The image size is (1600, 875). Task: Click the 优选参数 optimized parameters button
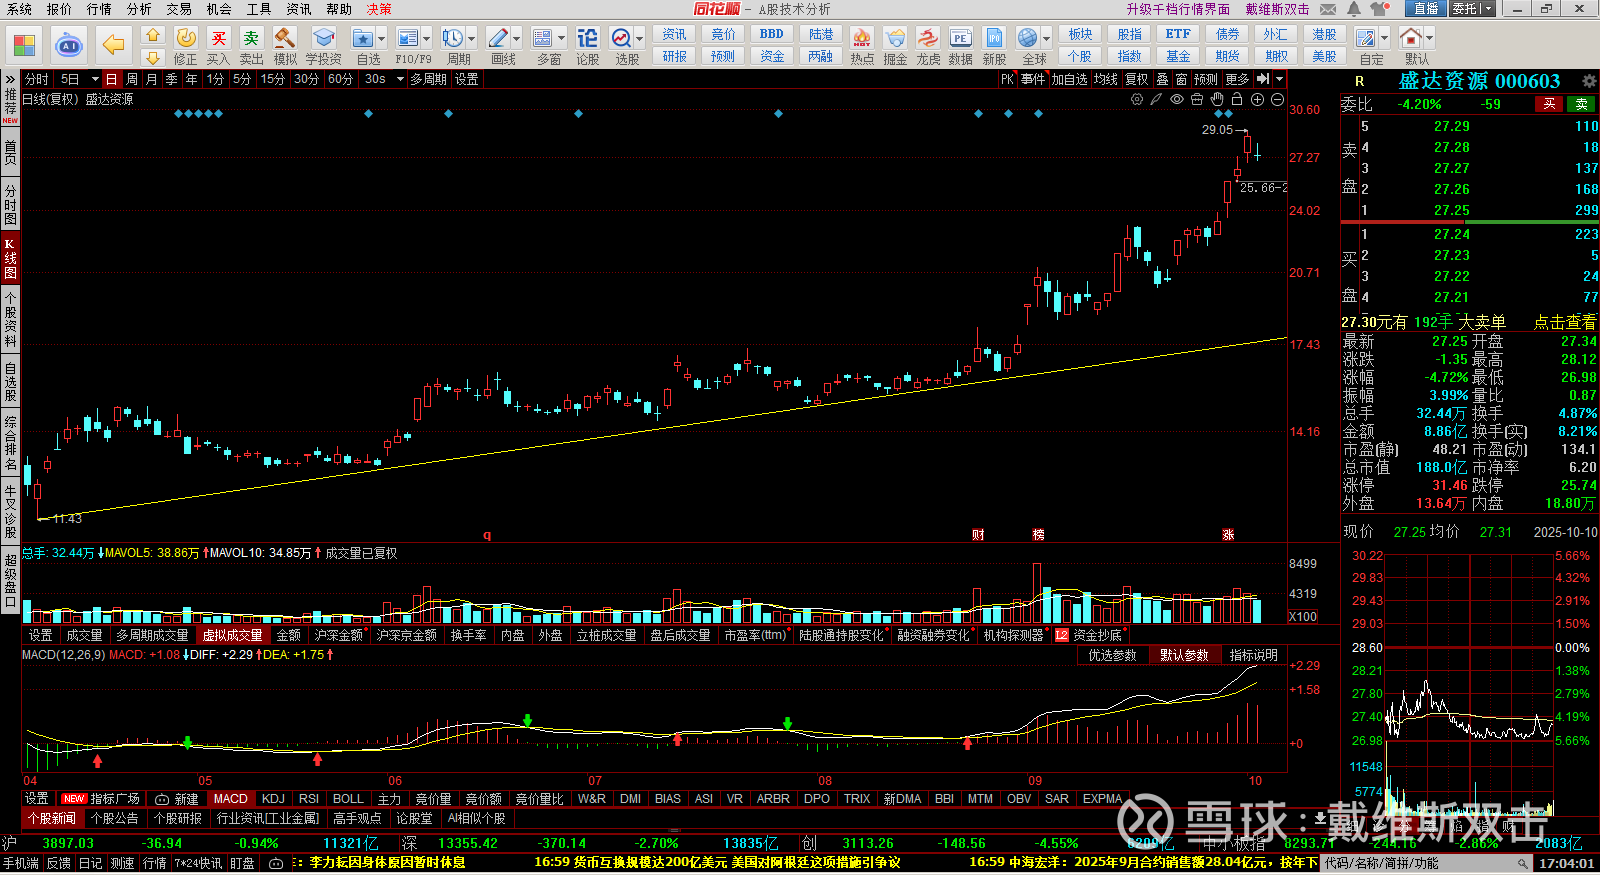[1112, 655]
